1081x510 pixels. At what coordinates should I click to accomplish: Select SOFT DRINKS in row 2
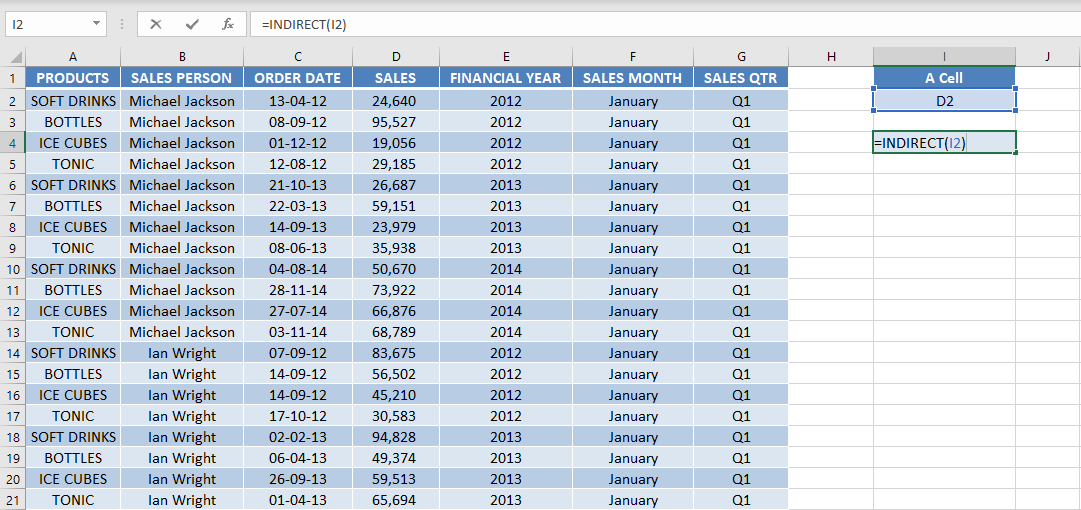73,101
